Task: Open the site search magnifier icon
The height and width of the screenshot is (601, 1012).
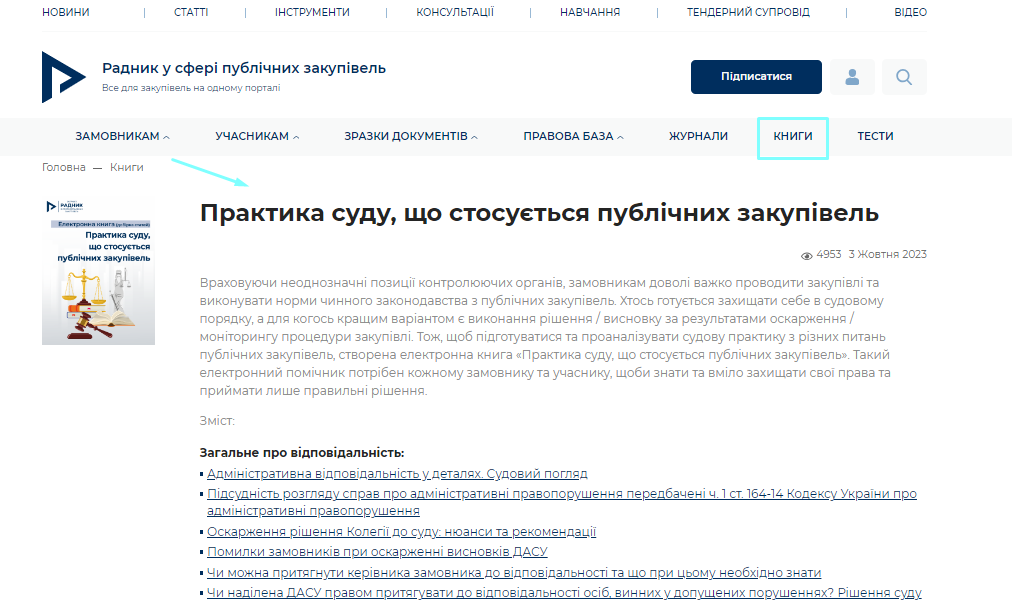Action: coord(903,76)
